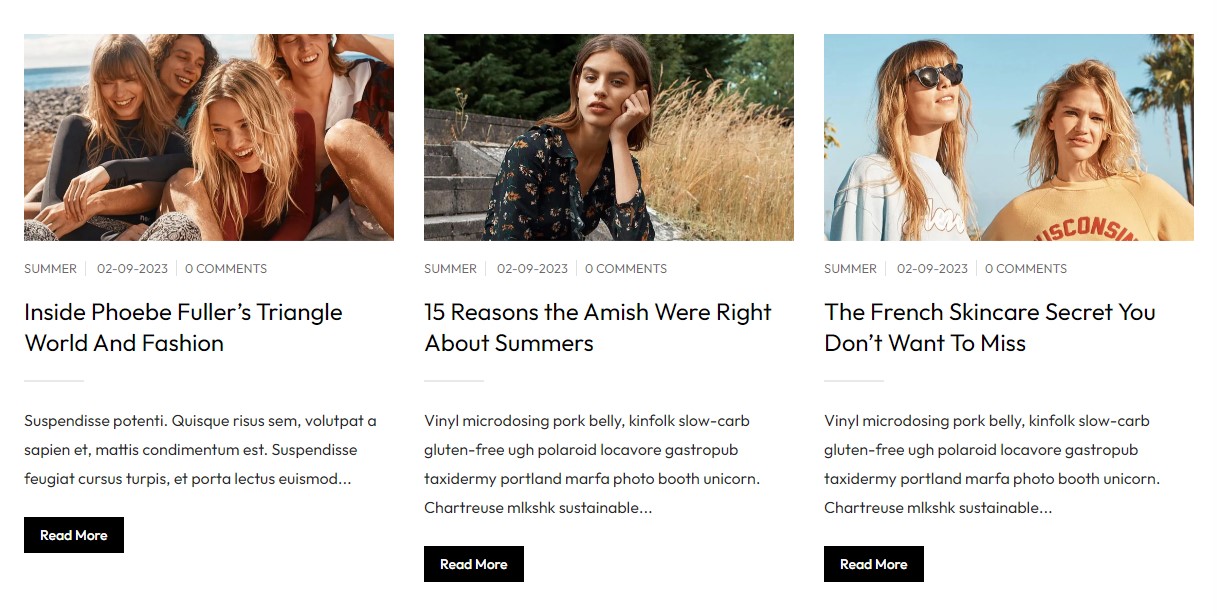Click the date on Phoebe Fuller post
The image size is (1217, 616).
132,269
